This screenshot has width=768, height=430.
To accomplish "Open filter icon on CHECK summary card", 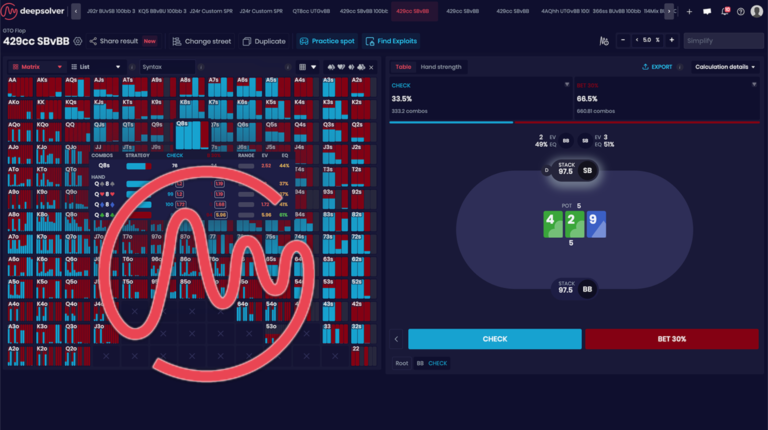I will coord(567,85).
